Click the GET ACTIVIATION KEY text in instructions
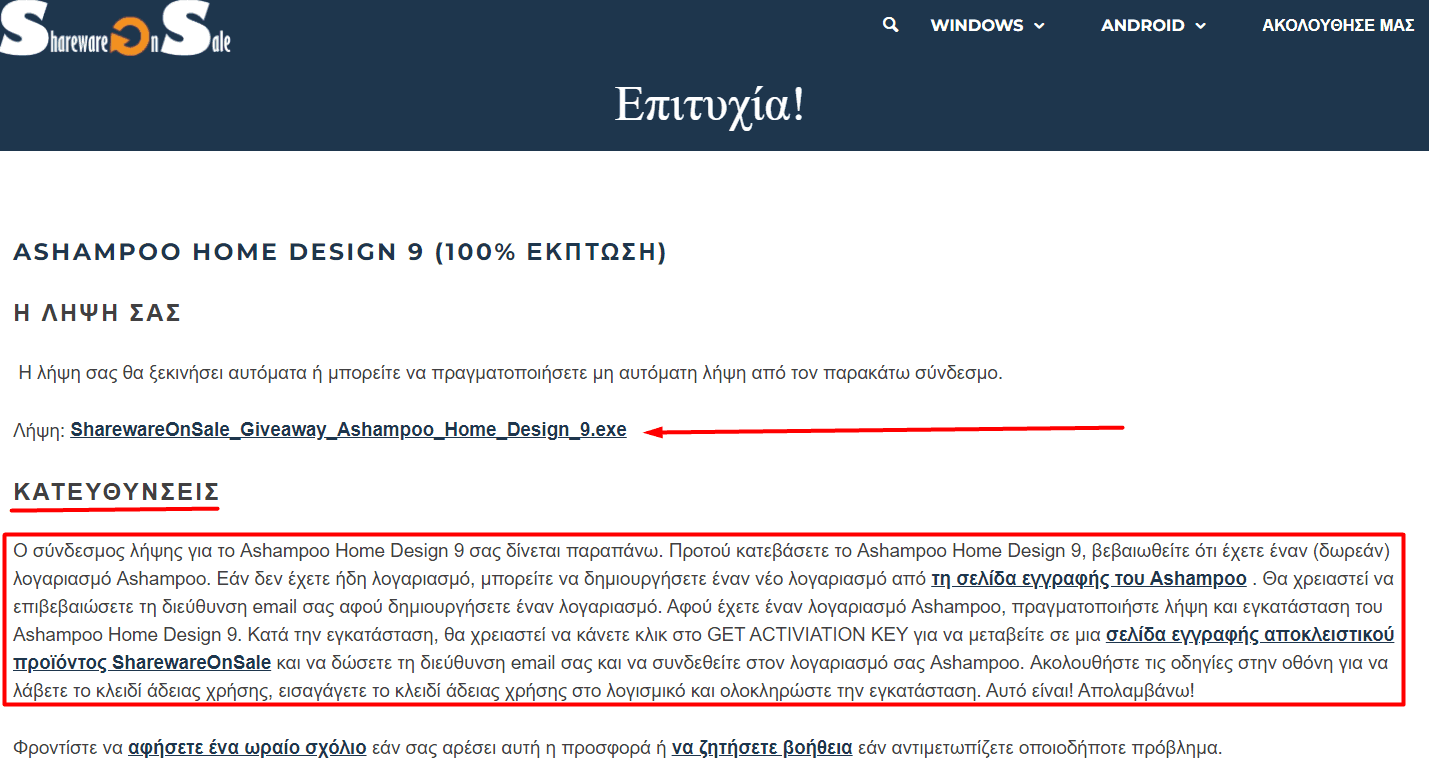 (x=806, y=635)
